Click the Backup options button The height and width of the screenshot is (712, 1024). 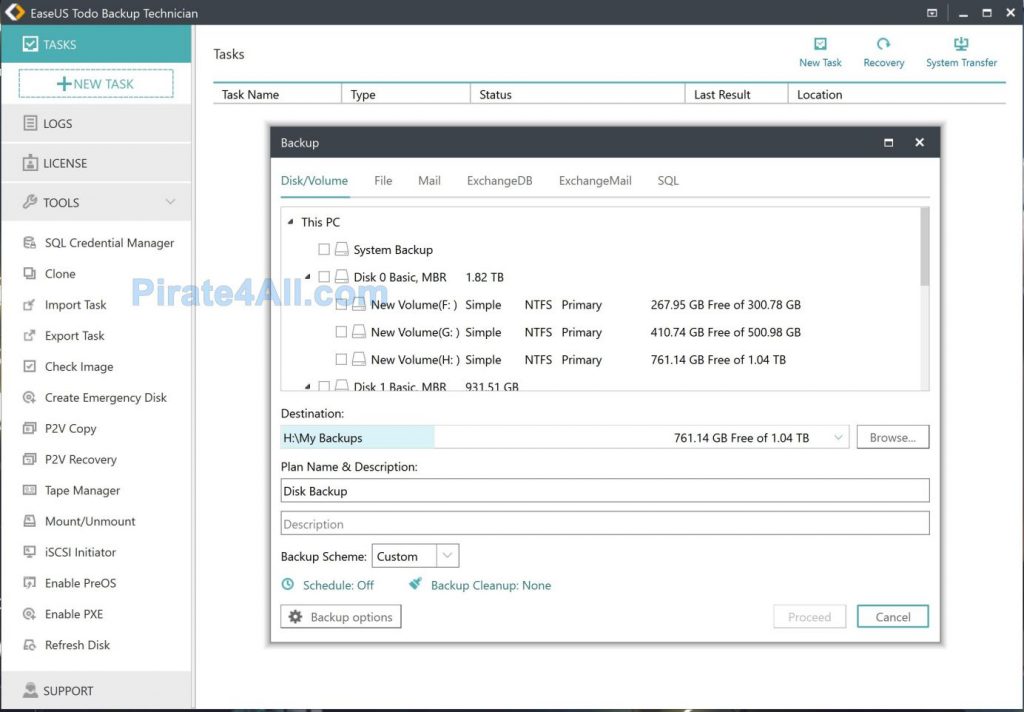(341, 617)
